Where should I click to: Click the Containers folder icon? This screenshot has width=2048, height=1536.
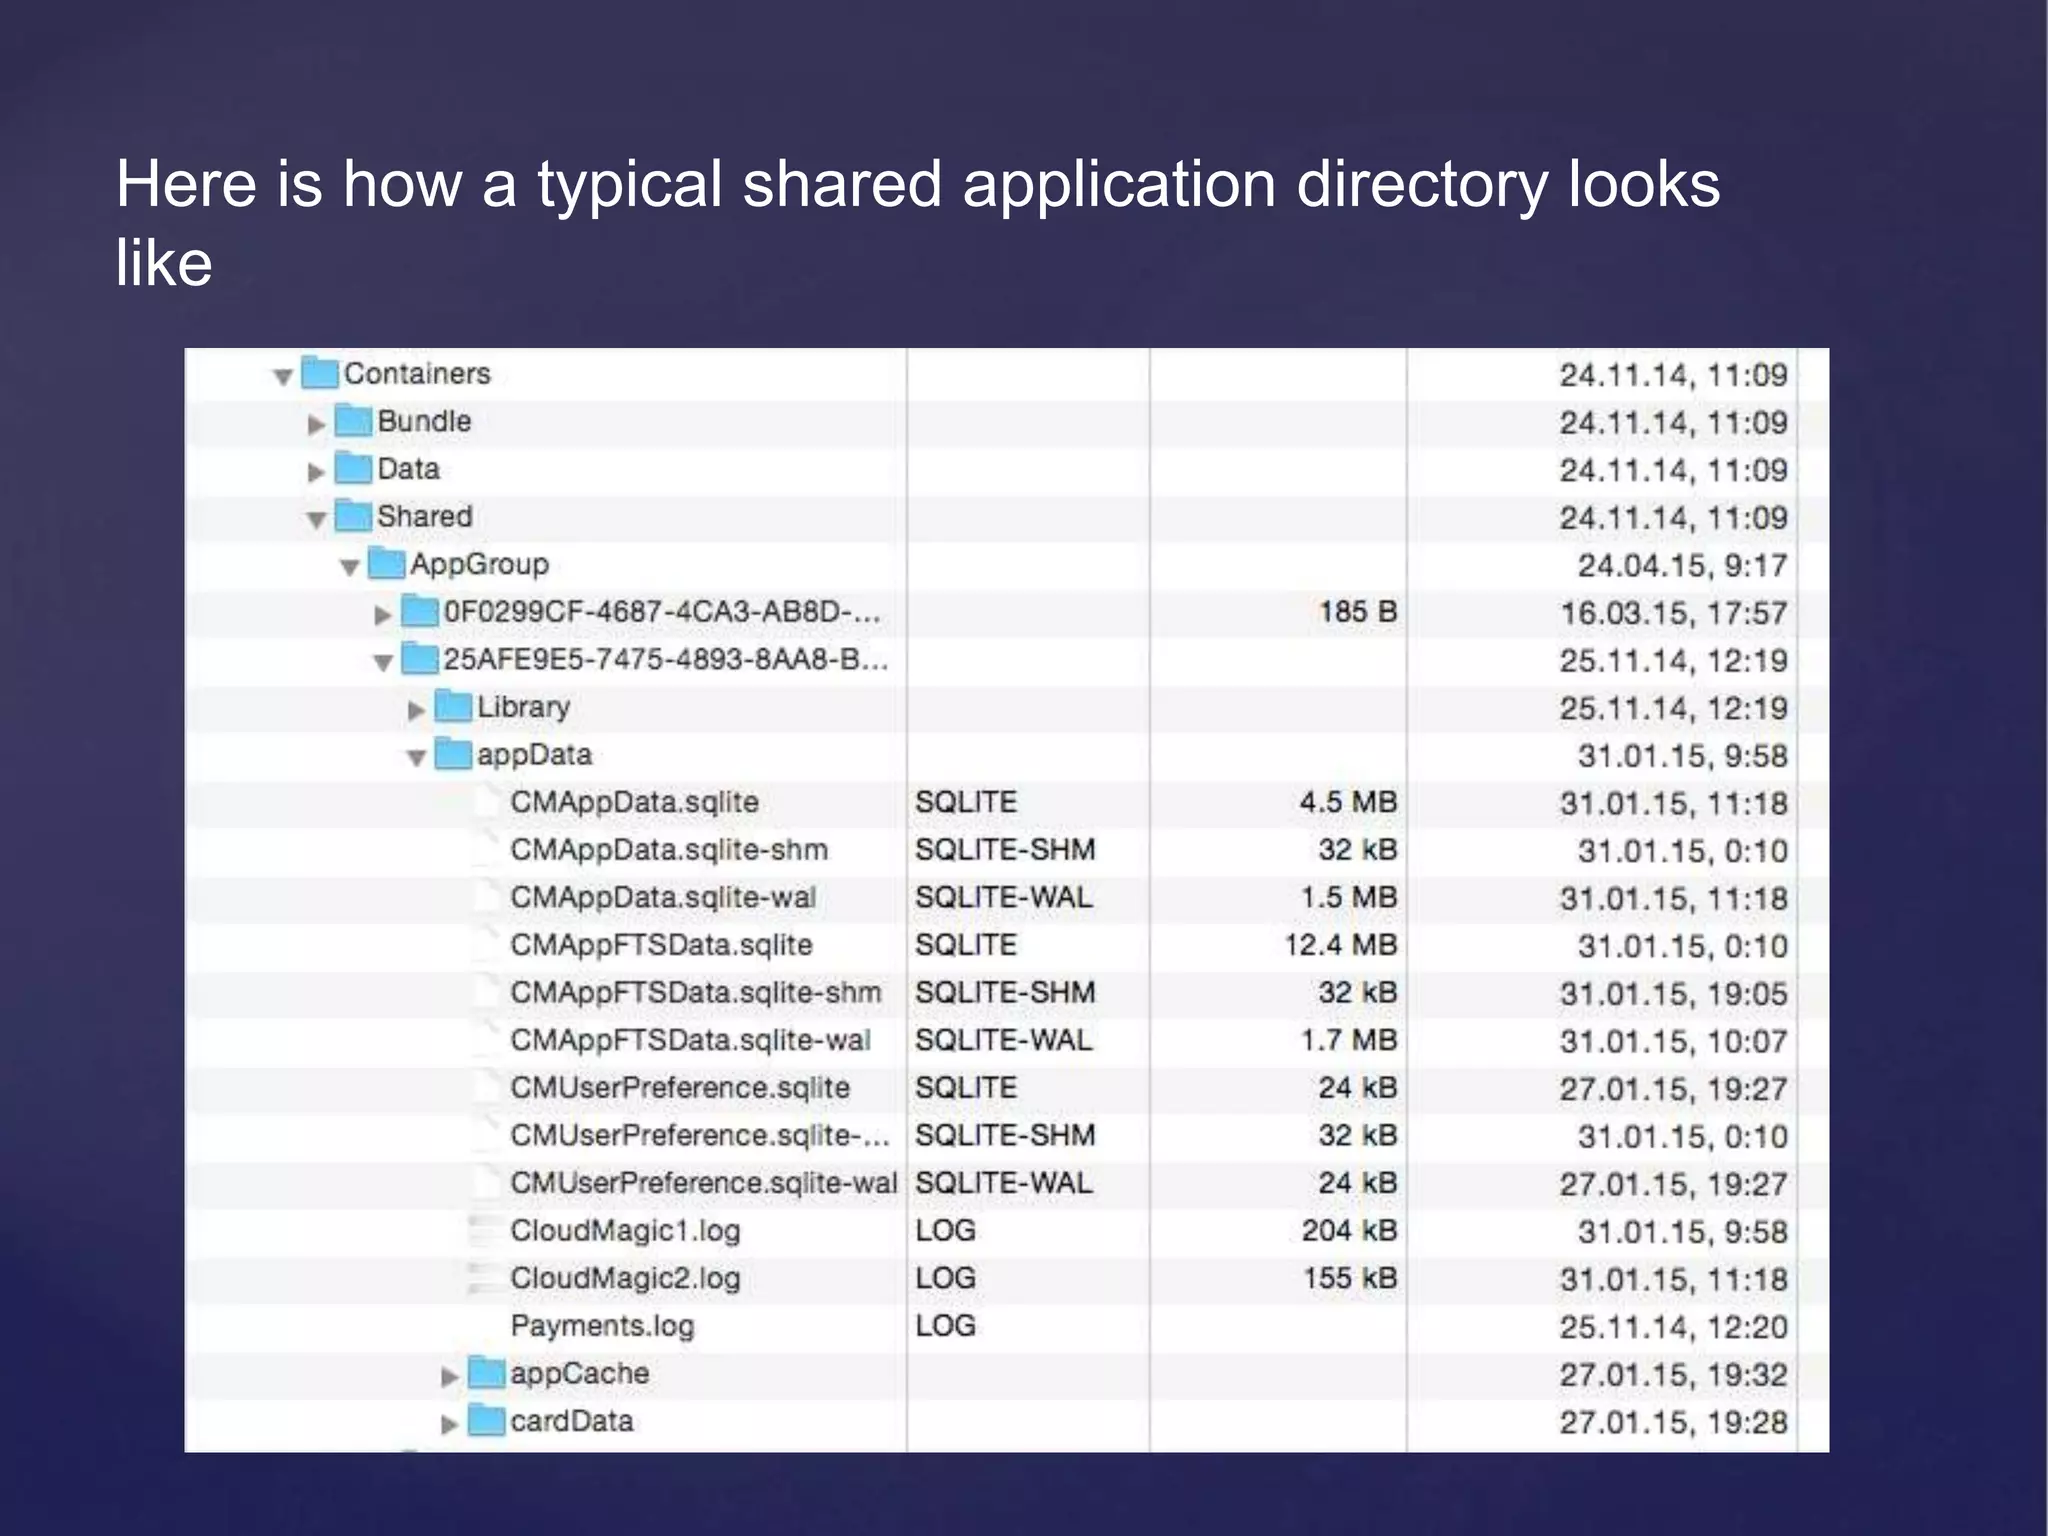(x=320, y=373)
